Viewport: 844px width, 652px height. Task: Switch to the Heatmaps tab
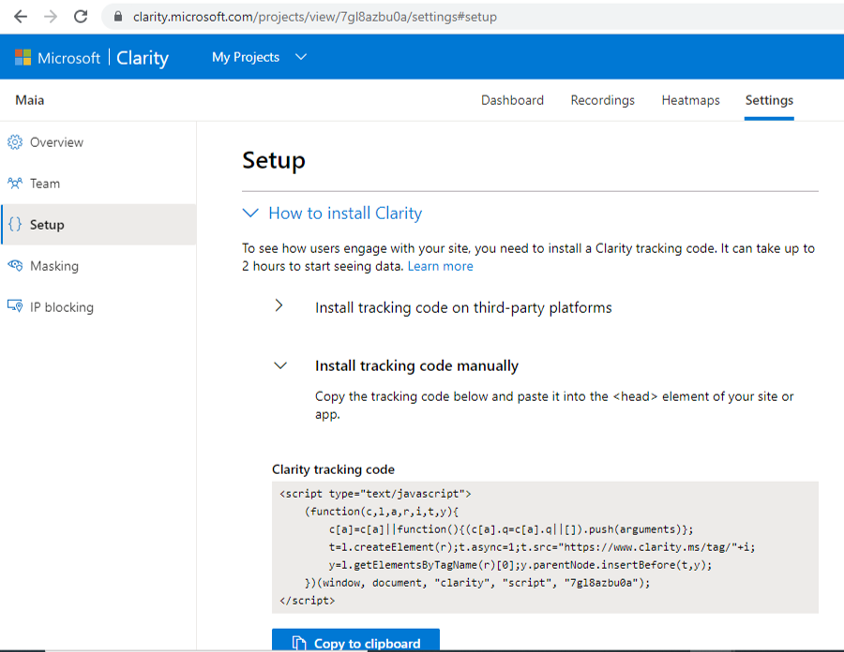(691, 100)
